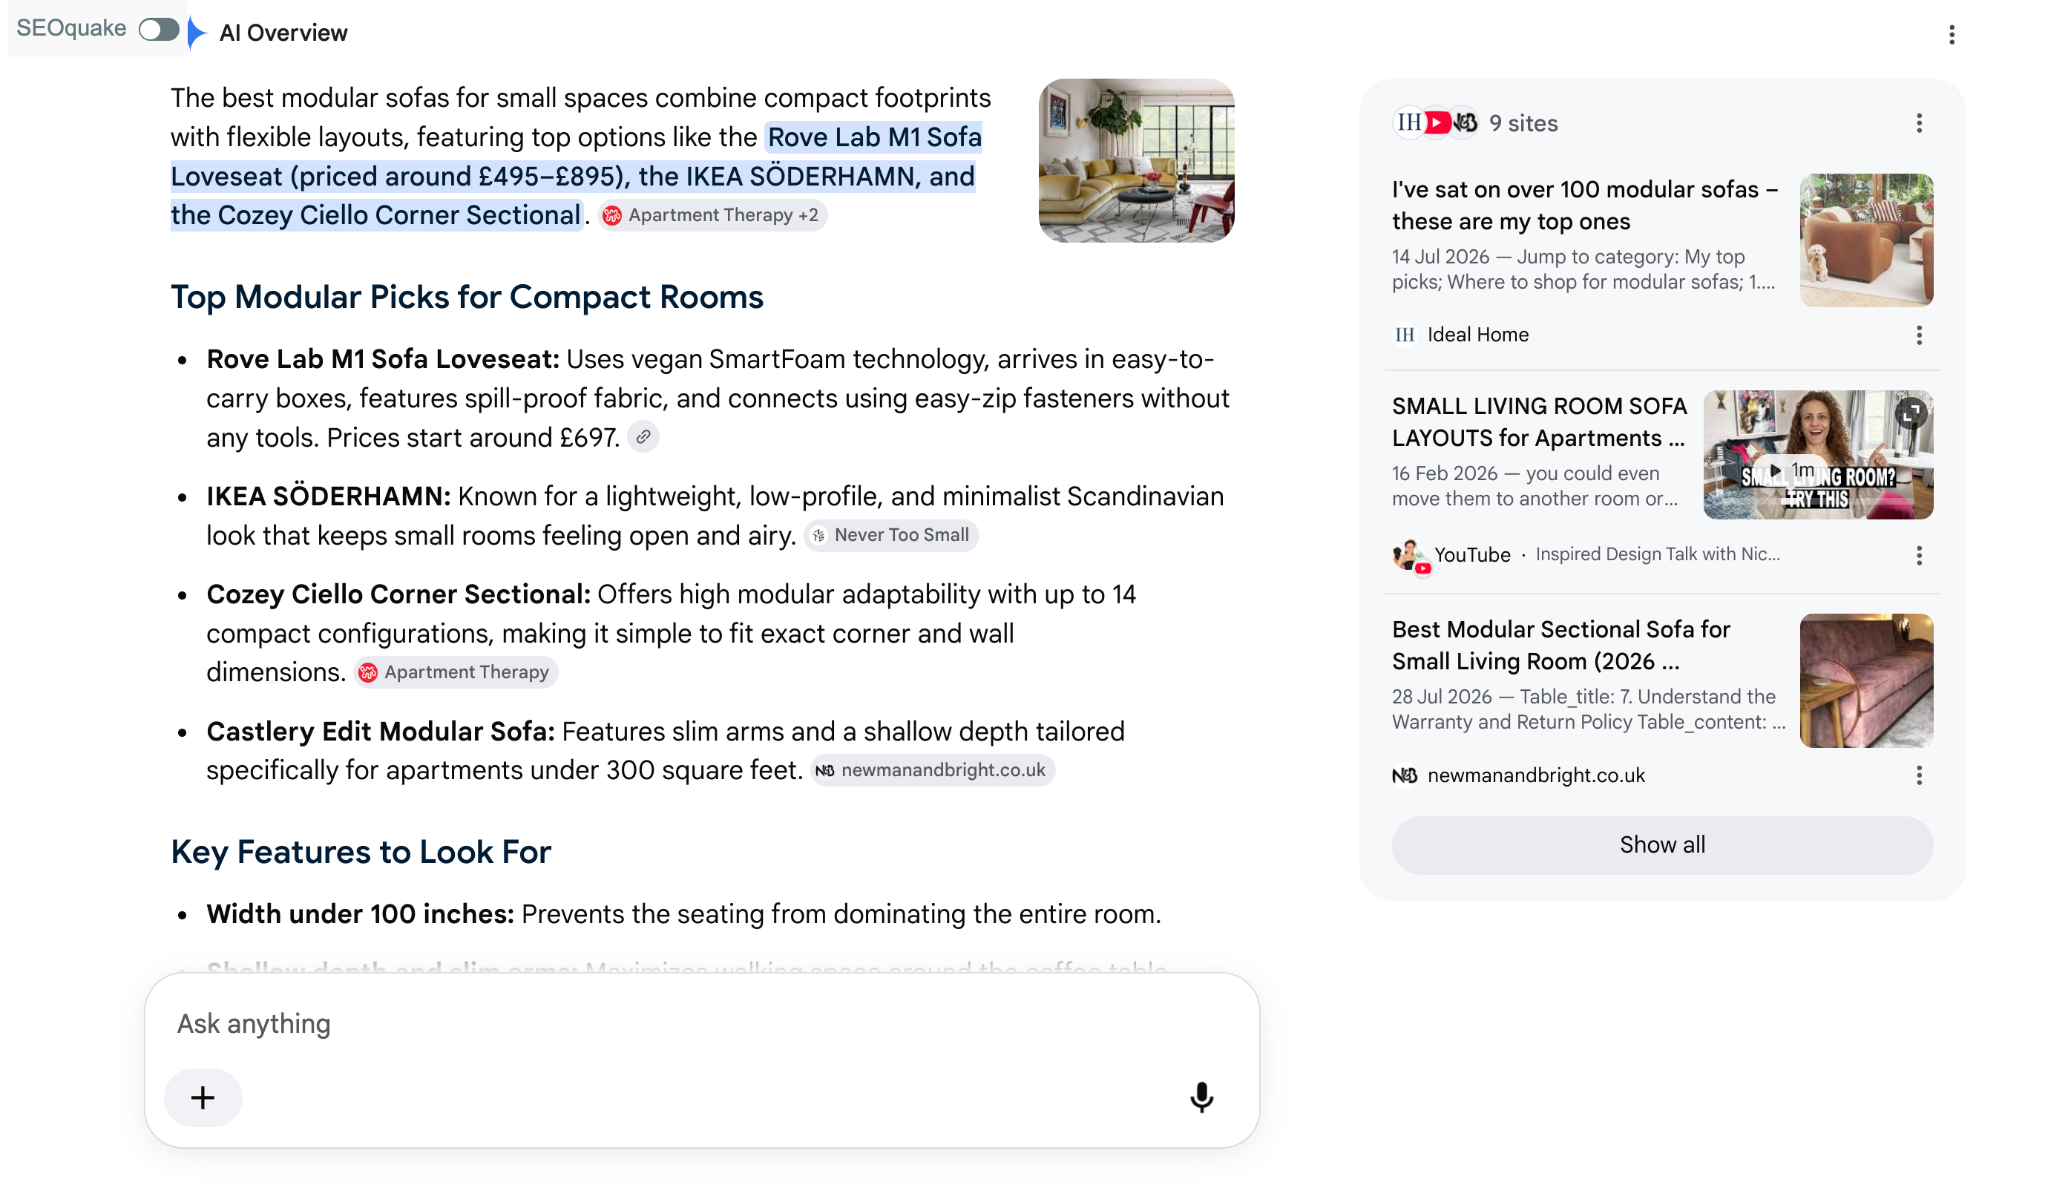Click 'Top Modular Picks for Compact Rooms' heading
The height and width of the screenshot is (1202, 2048).
pos(467,297)
